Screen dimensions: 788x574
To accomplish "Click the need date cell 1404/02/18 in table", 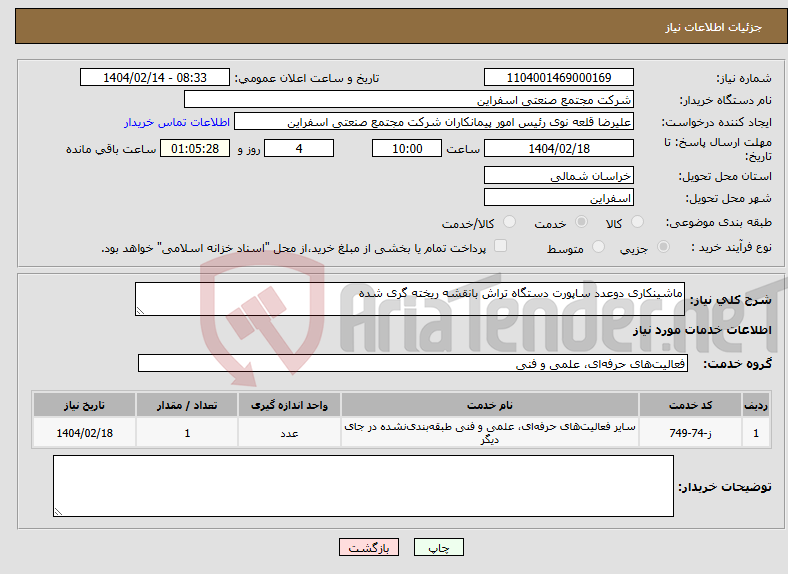I will pyautogui.click(x=84, y=433).
